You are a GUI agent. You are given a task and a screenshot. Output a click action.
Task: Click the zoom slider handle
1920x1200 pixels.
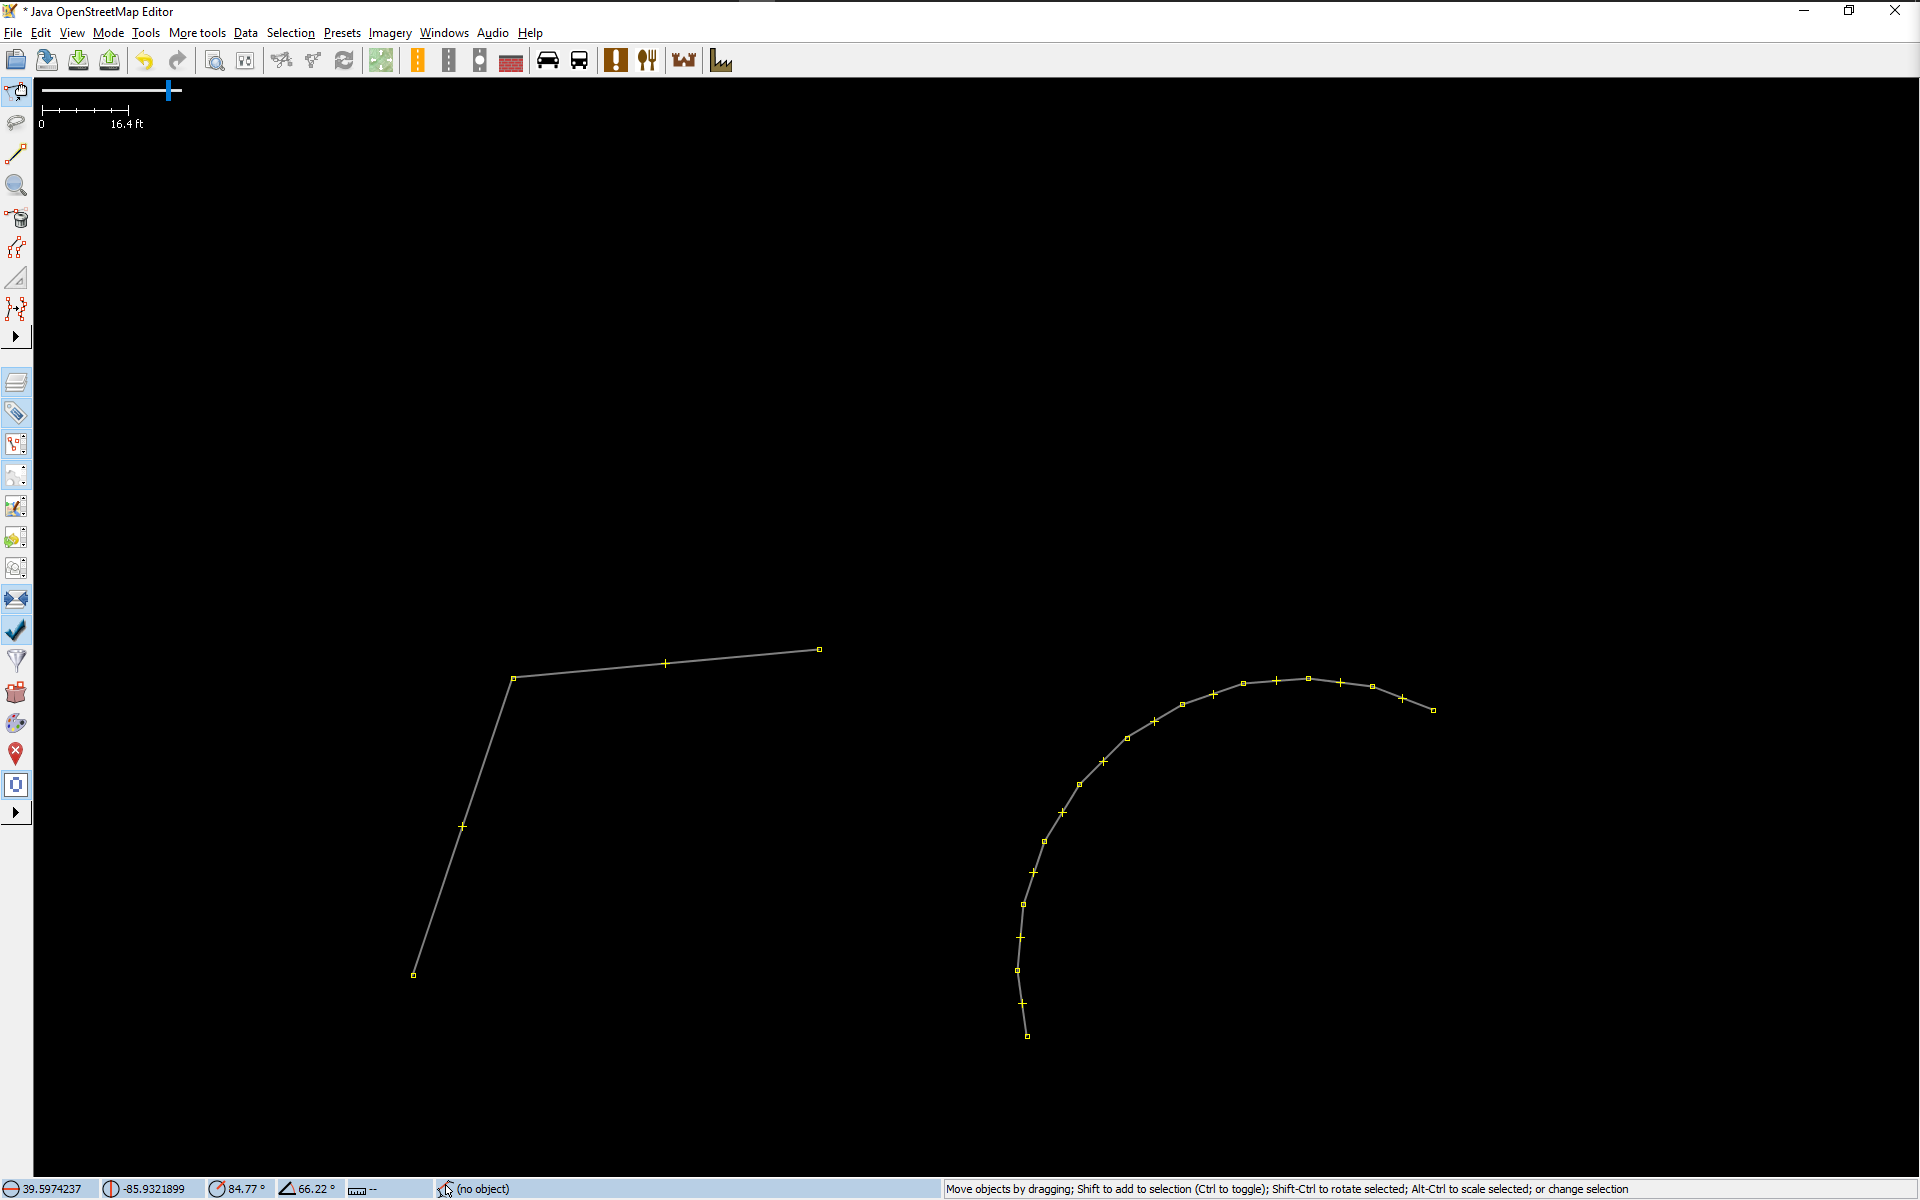click(x=169, y=91)
